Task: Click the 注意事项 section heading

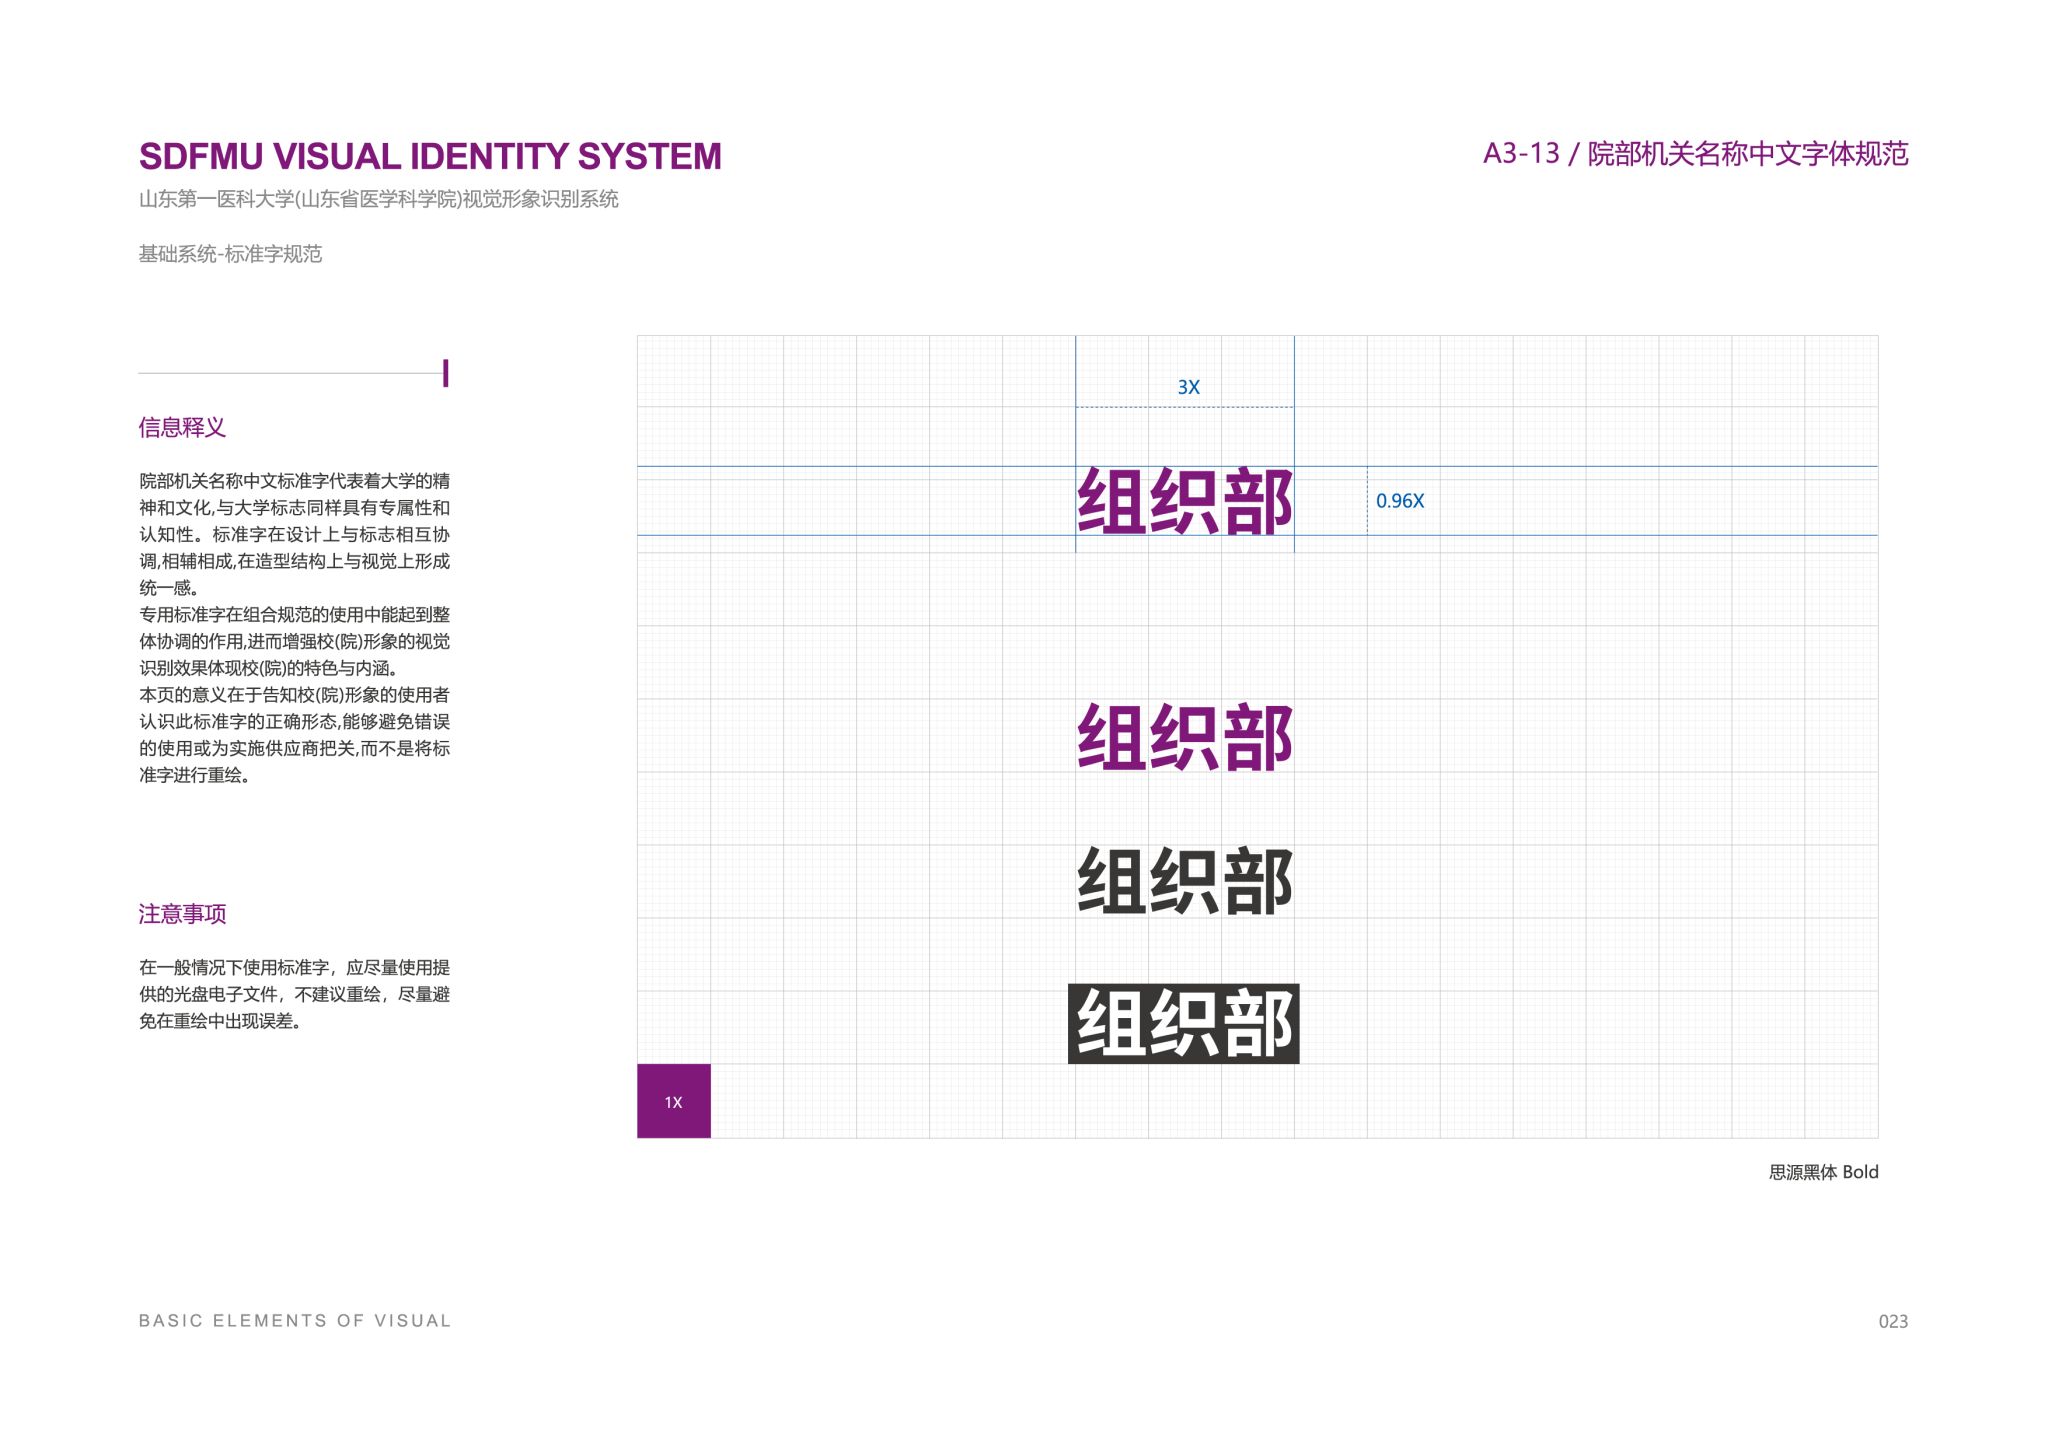Action: (x=182, y=914)
